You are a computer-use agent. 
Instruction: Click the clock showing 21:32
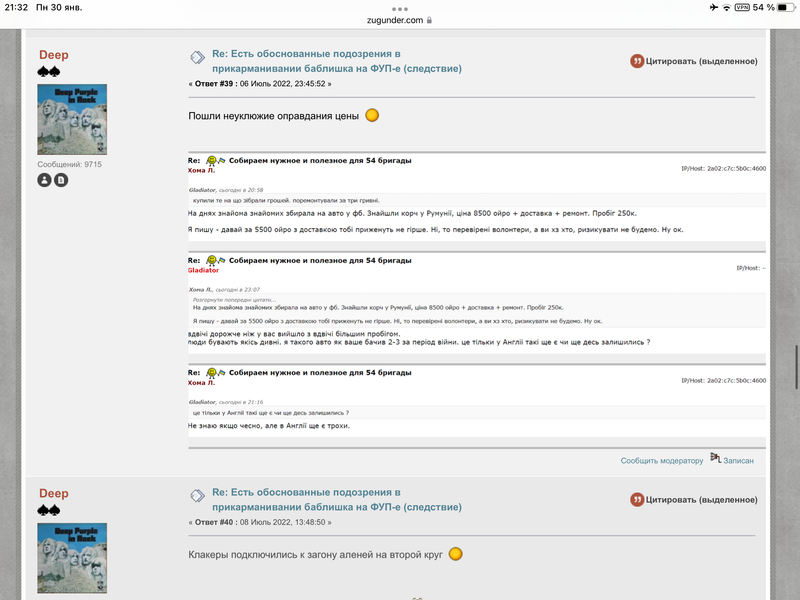(x=16, y=7)
